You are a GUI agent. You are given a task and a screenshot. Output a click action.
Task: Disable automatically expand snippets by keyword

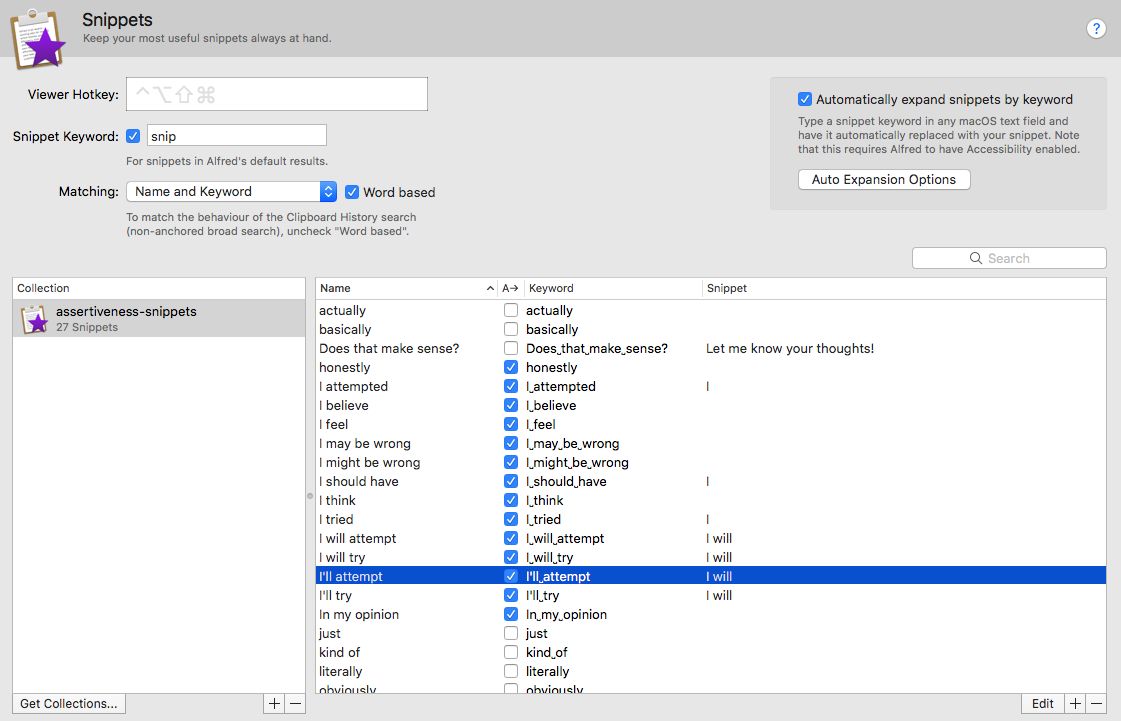coord(804,99)
